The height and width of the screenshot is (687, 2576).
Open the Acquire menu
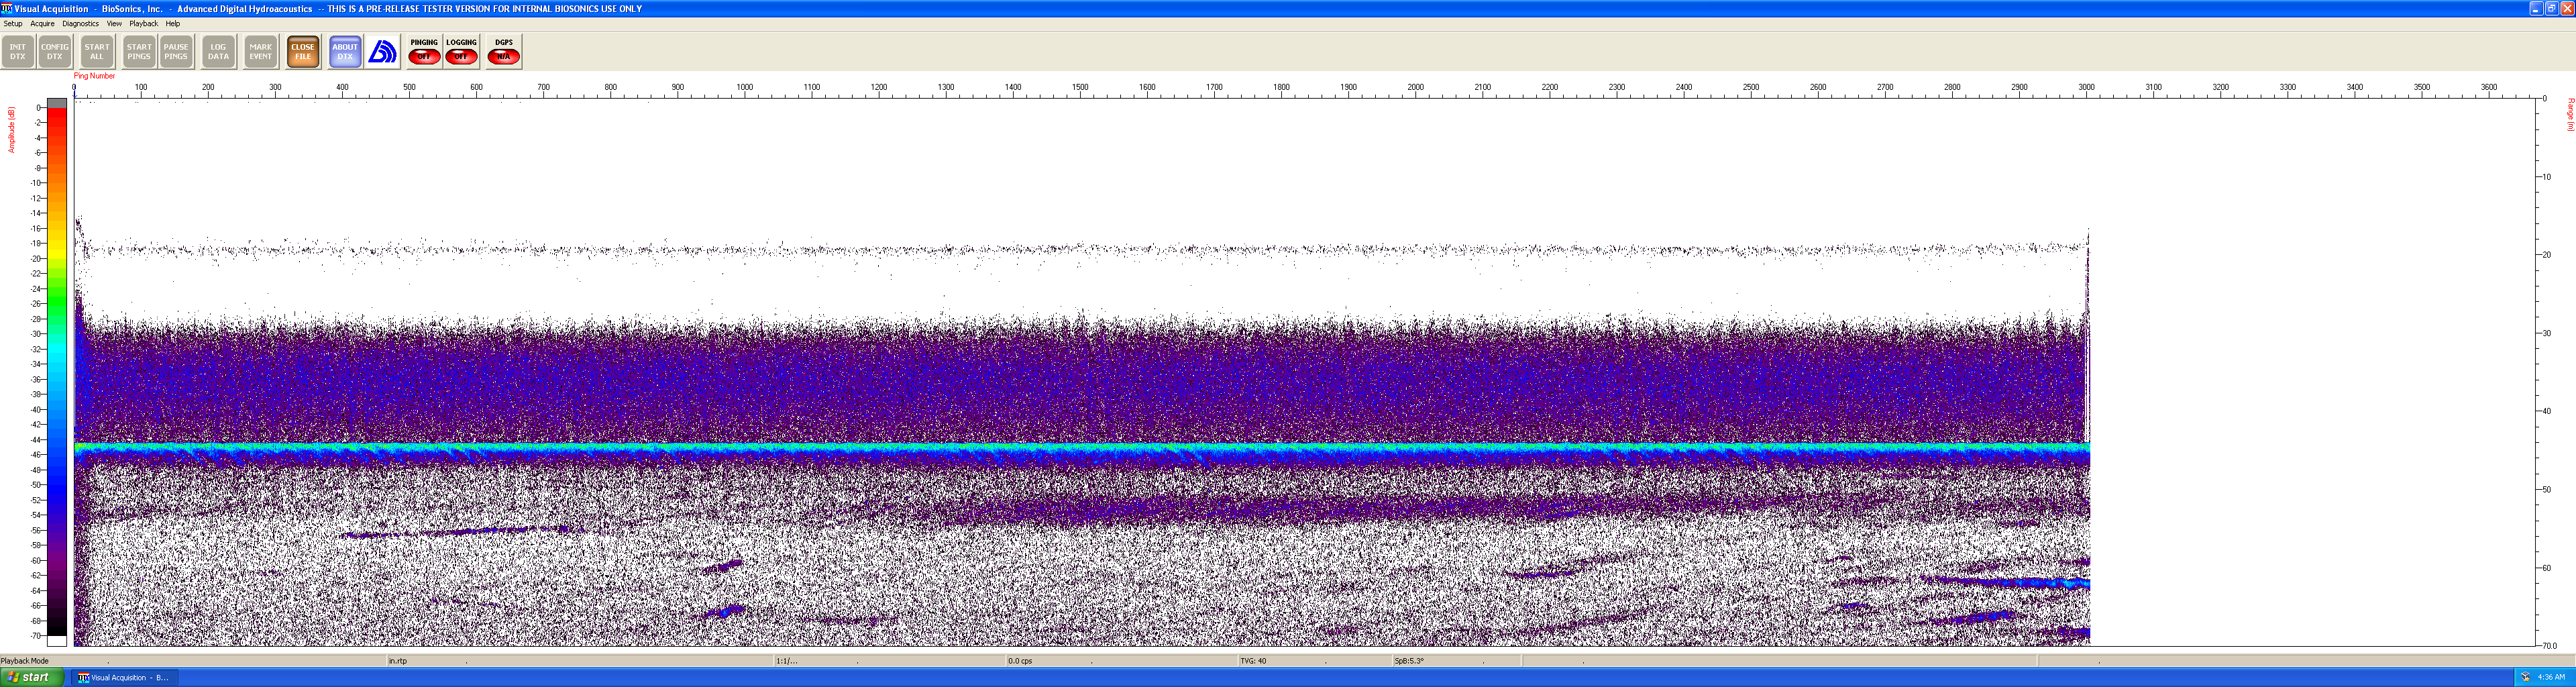click(x=42, y=23)
